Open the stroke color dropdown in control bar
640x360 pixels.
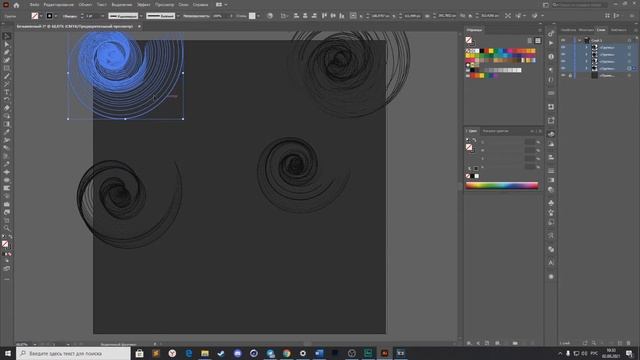coord(56,16)
